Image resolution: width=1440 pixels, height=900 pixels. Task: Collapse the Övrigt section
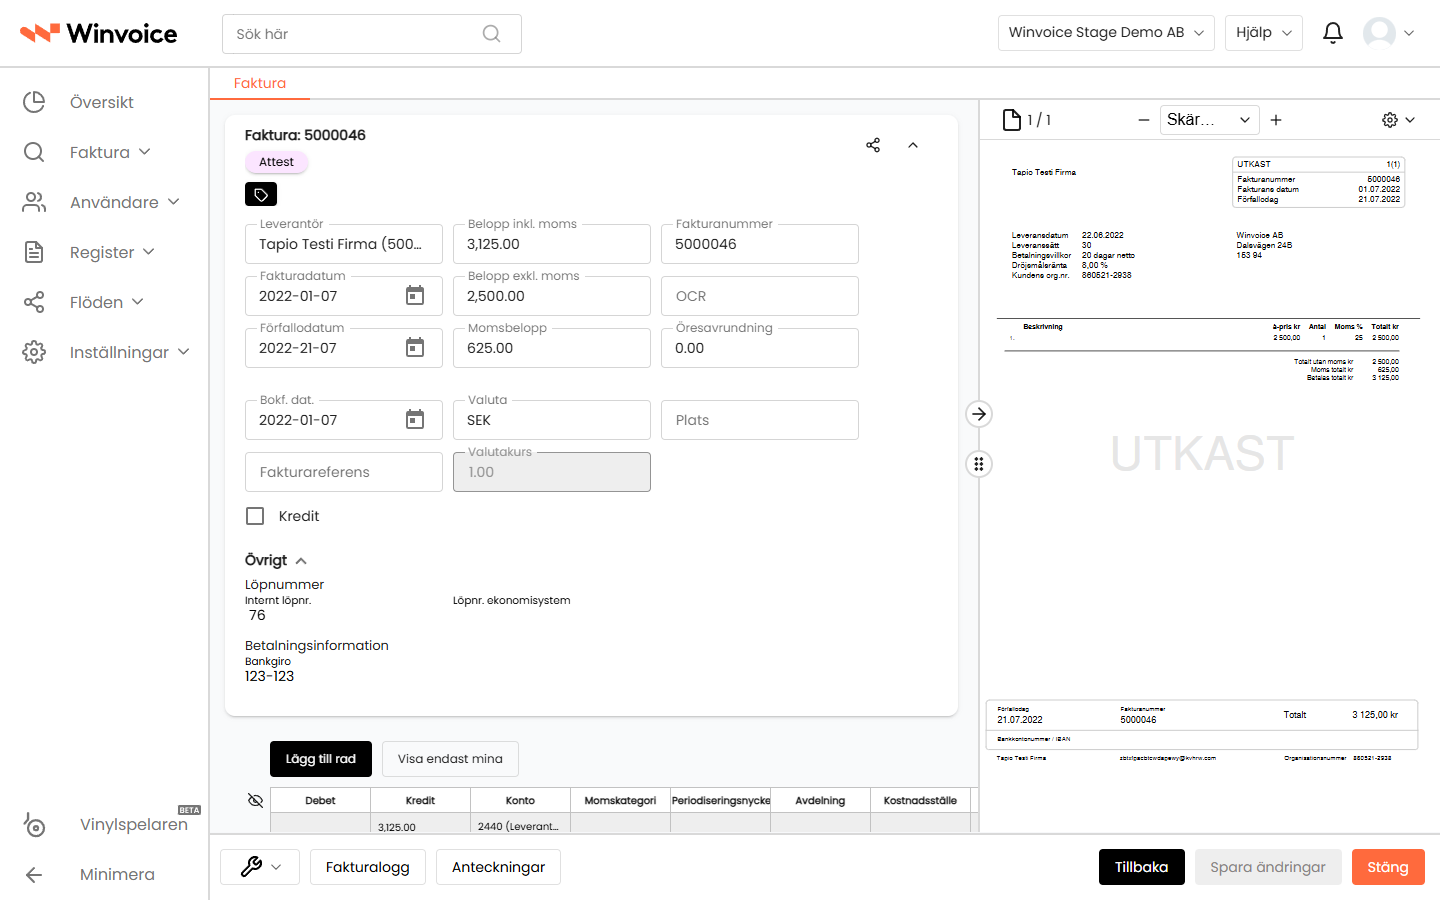[301, 561]
